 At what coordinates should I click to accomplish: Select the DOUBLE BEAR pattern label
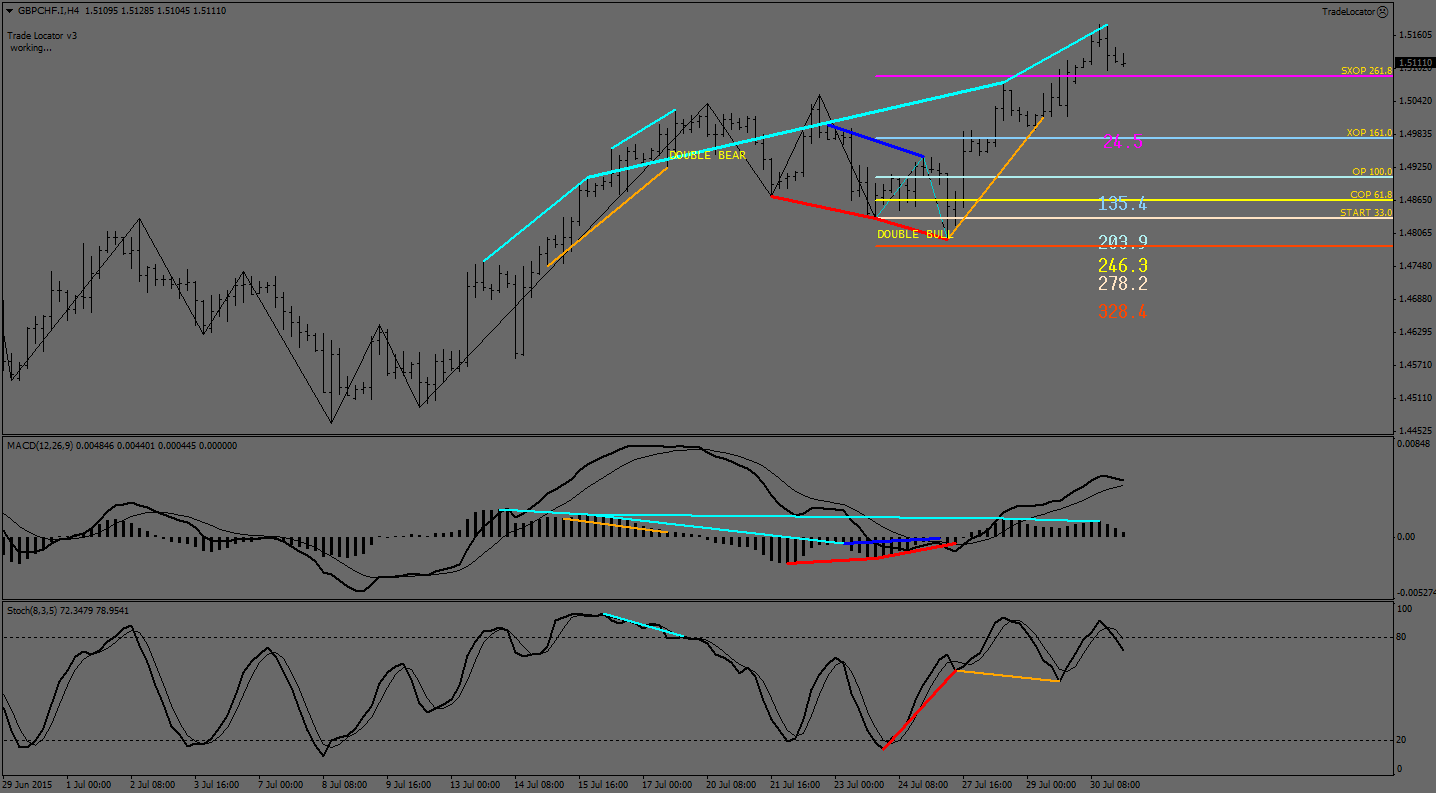coord(707,156)
